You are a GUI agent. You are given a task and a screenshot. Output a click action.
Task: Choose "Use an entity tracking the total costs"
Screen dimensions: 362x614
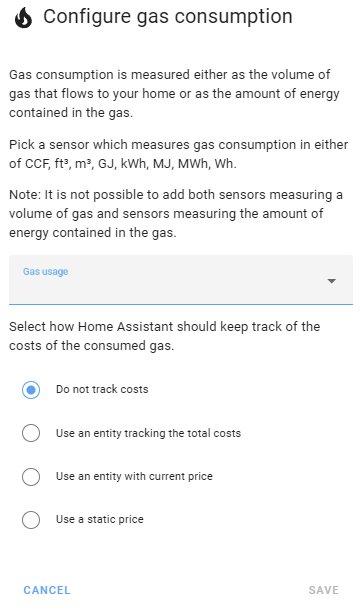(x=31, y=433)
